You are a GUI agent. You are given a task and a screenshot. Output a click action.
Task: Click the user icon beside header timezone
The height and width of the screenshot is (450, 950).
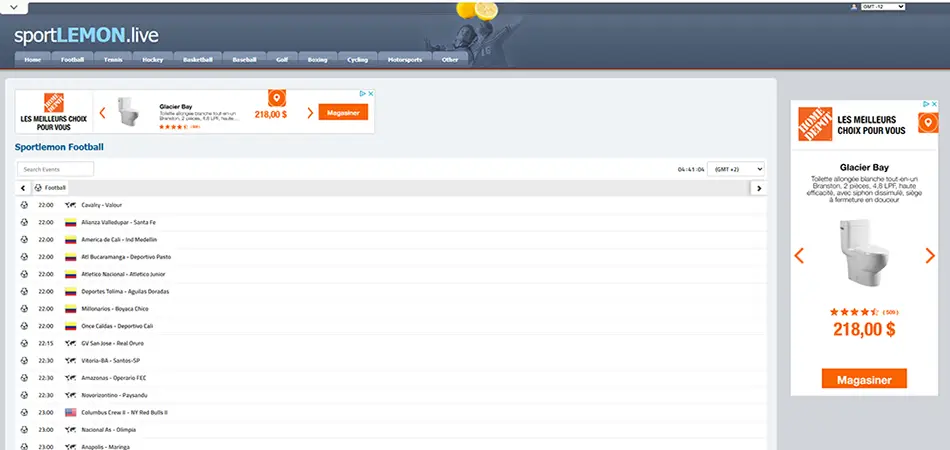click(854, 7)
